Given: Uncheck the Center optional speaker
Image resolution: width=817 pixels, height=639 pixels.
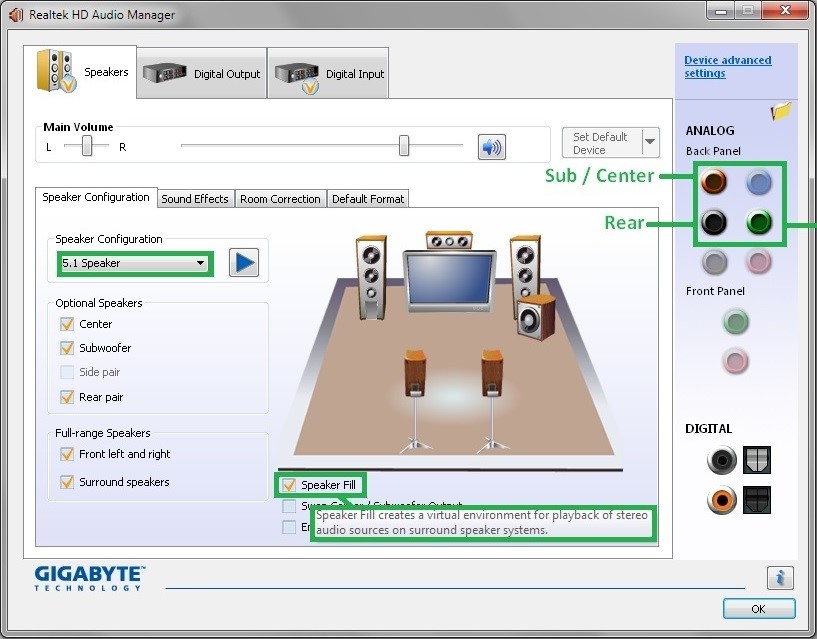Looking at the screenshot, I should (x=67, y=324).
